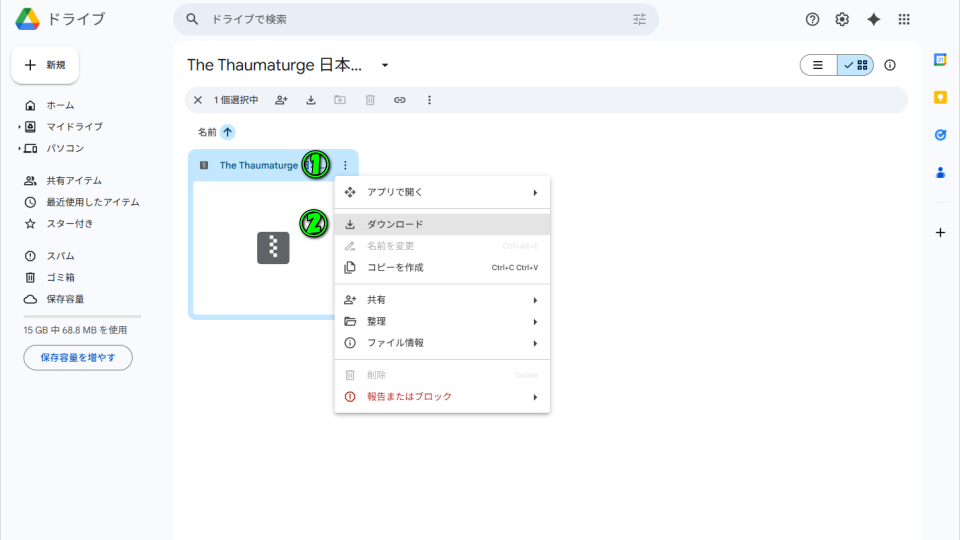Open the file card's three-dot menu
This screenshot has width=960, height=540.
pos(345,165)
